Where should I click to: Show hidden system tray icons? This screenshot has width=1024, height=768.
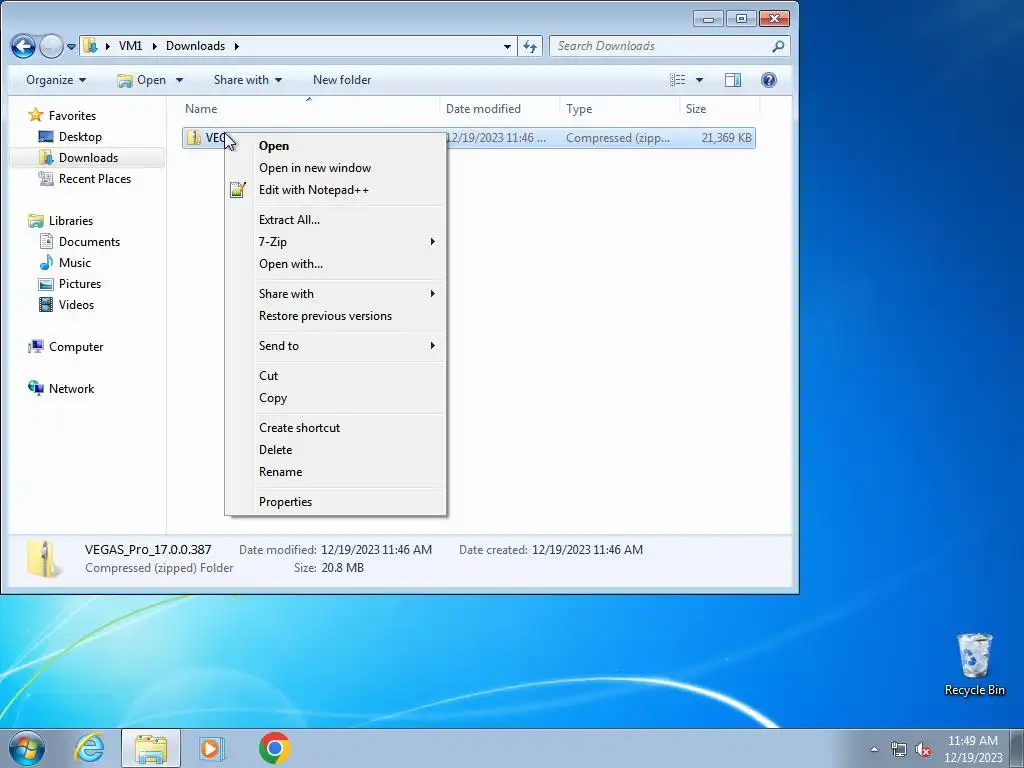click(x=874, y=750)
